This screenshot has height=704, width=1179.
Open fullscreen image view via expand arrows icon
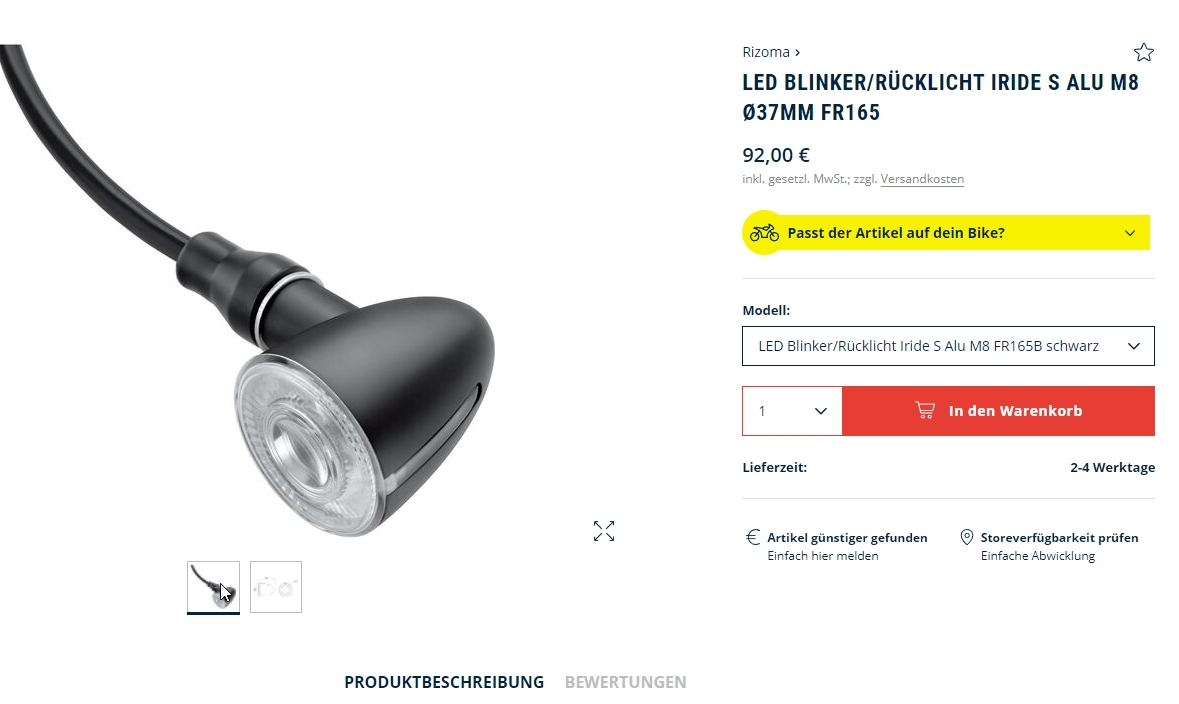click(x=604, y=531)
